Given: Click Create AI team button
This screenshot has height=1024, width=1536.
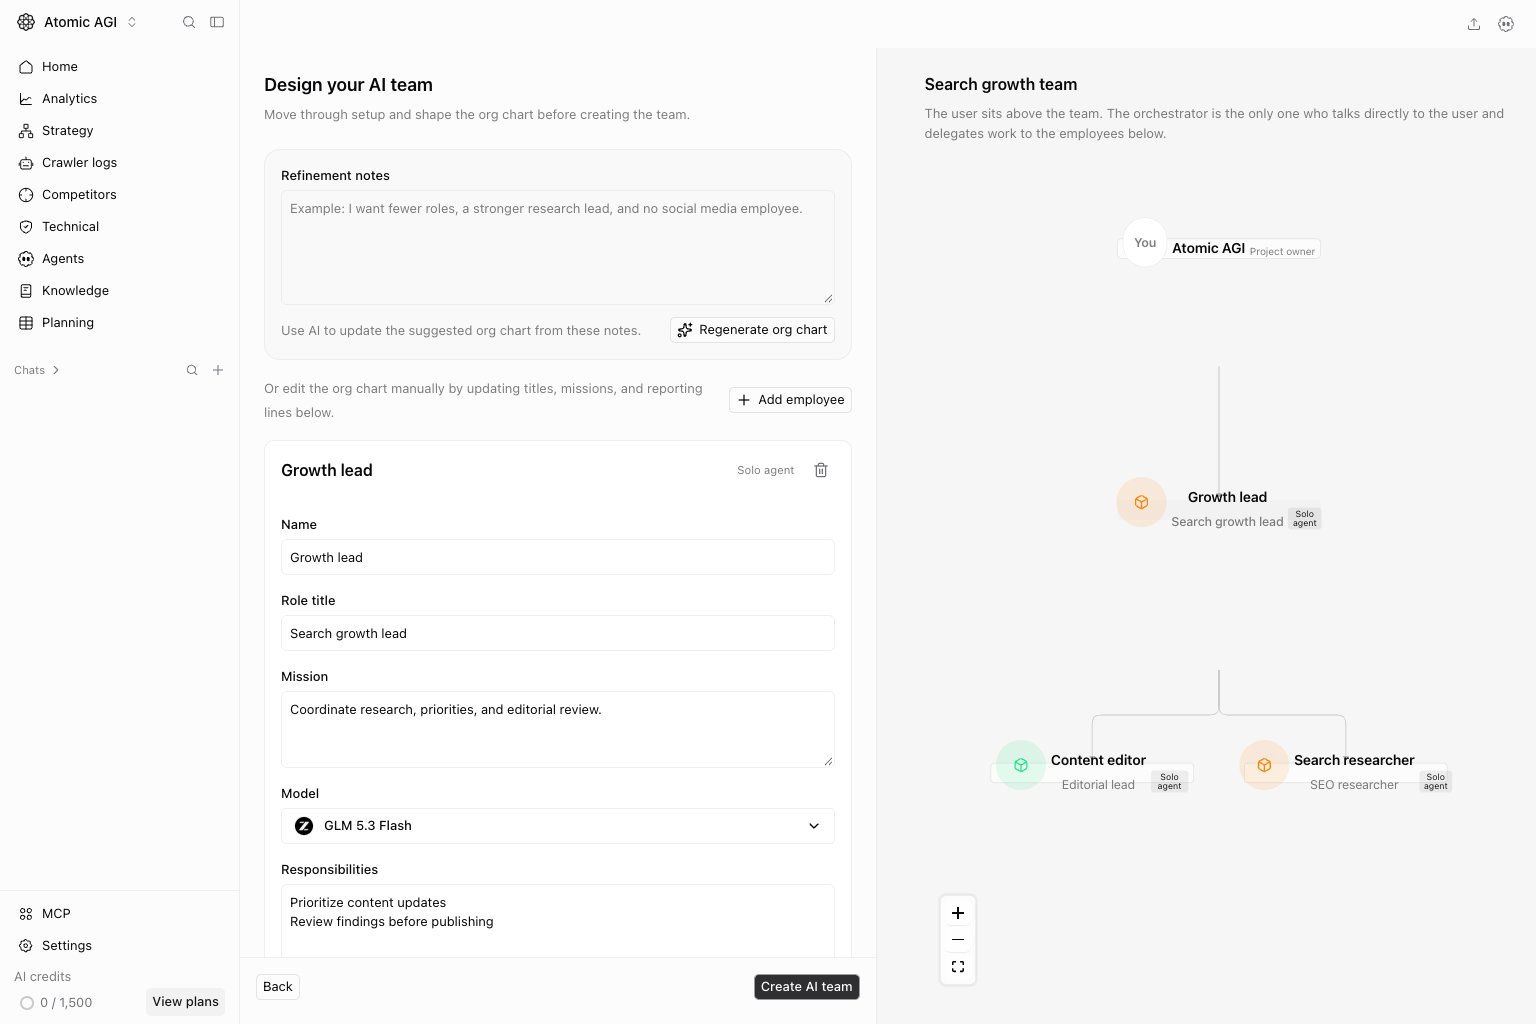Looking at the screenshot, I should click(807, 987).
